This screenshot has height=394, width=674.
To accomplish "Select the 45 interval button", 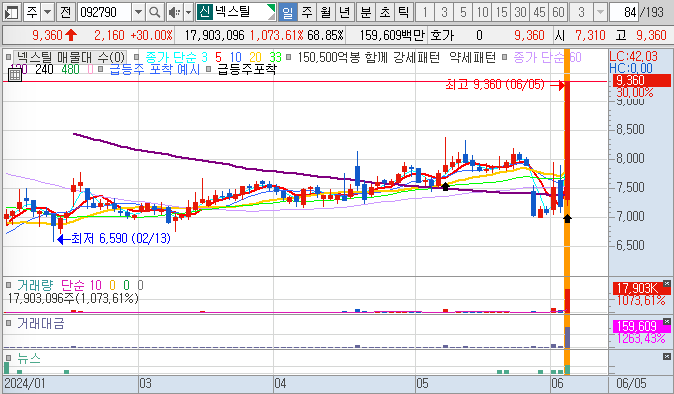I will point(539,12).
